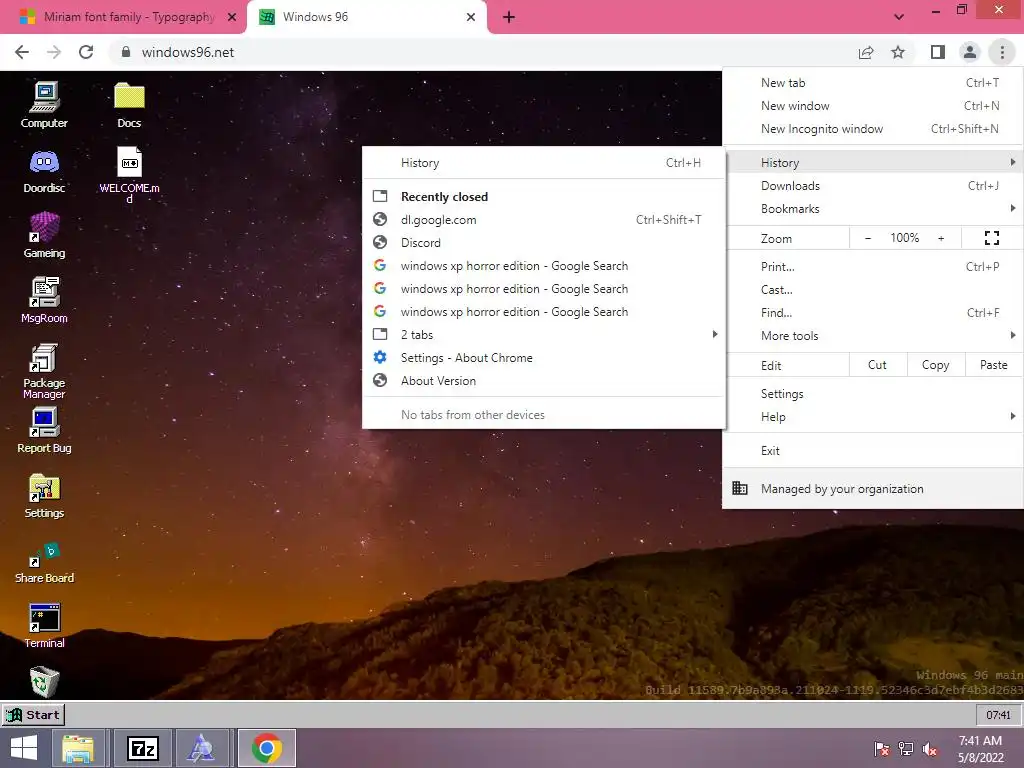Launch the Doordisc desktop icon
Viewport: 1024px width, 768px height.
click(x=44, y=171)
